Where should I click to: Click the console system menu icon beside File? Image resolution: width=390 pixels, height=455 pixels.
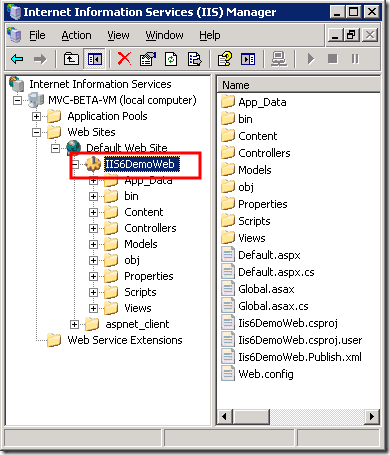point(14,35)
